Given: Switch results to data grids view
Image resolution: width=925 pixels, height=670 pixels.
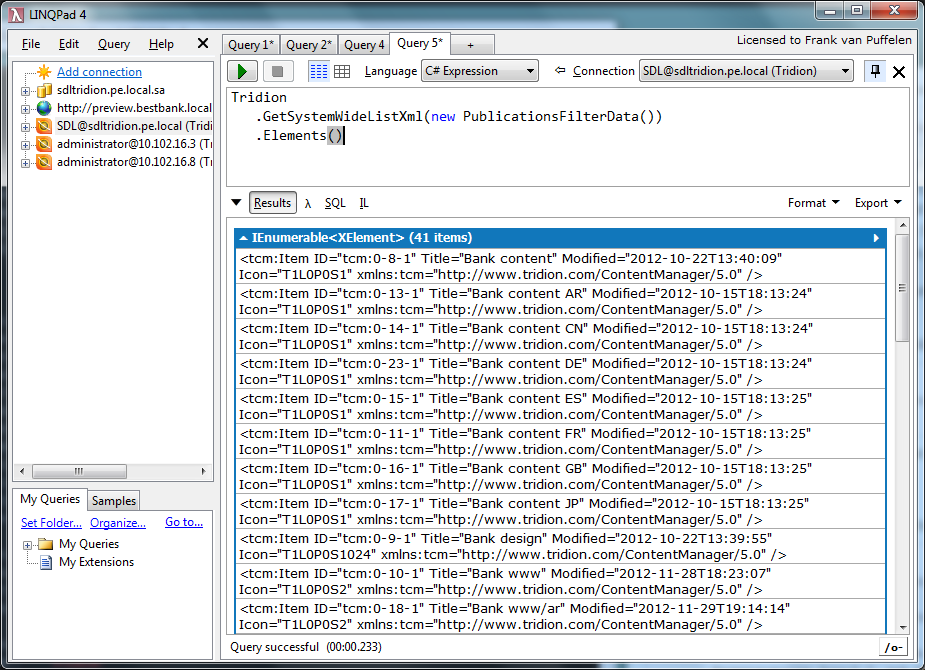Looking at the screenshot, I should (x=342, y=71).
